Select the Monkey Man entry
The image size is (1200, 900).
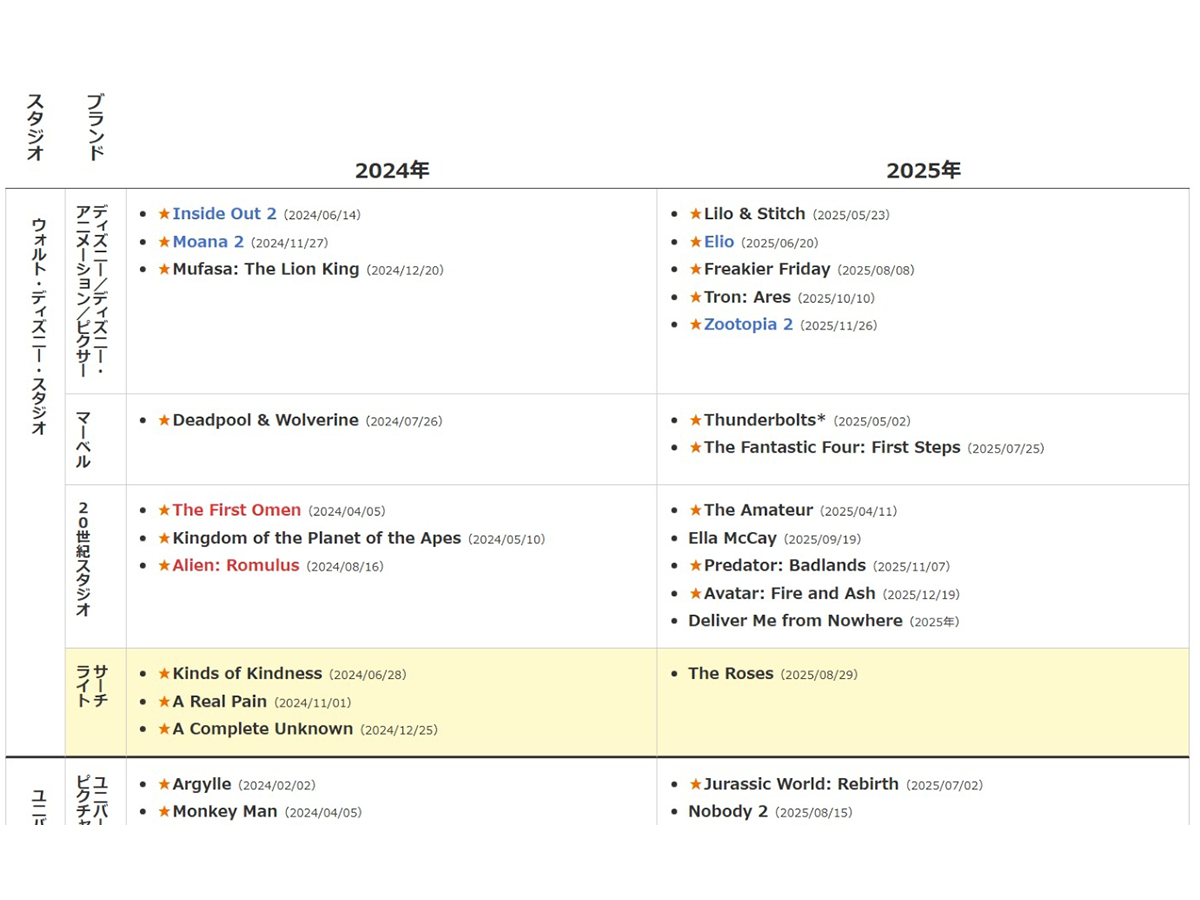(x=225, y=812)
